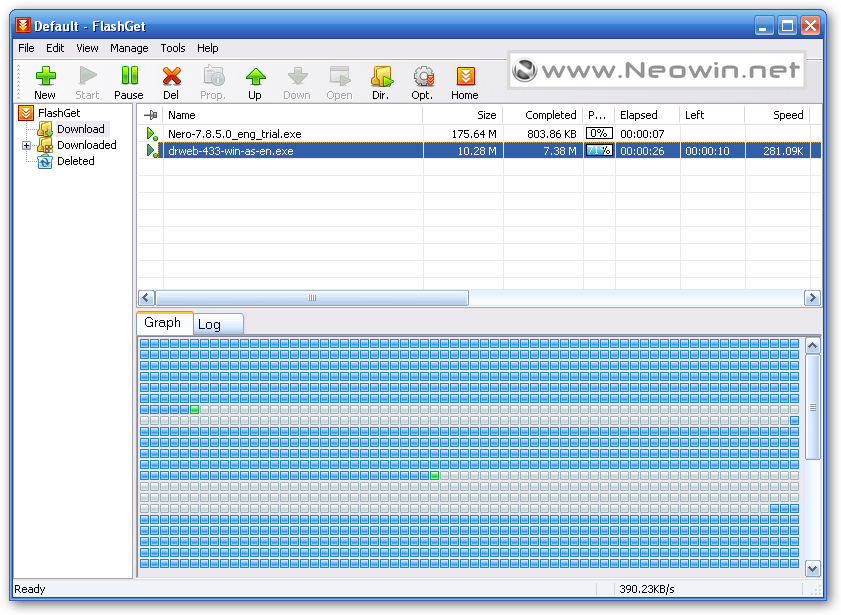Select the Nero-7.8.5.0_eng_trial.exe download row
Screen dimensions: 841x615
[479, 134]
